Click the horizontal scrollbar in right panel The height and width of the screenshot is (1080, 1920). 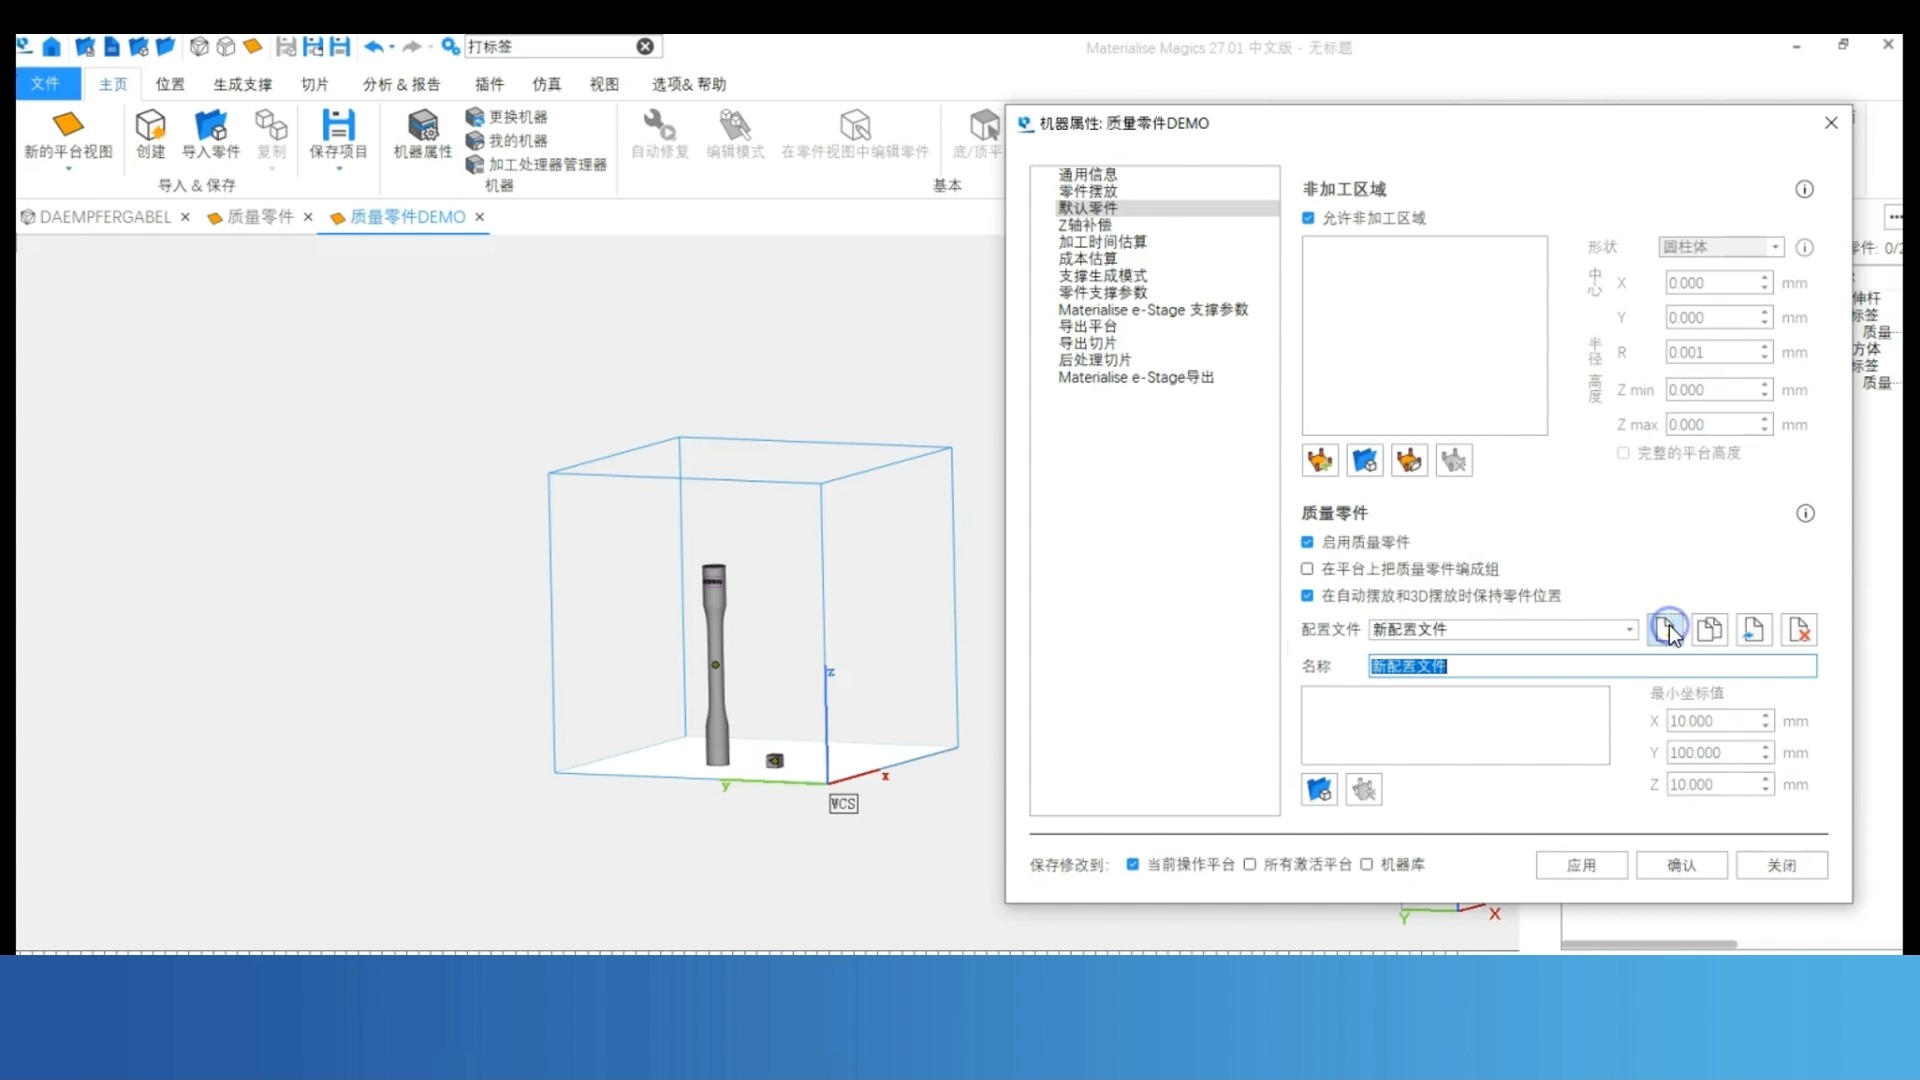click(x=1648, y=944)
